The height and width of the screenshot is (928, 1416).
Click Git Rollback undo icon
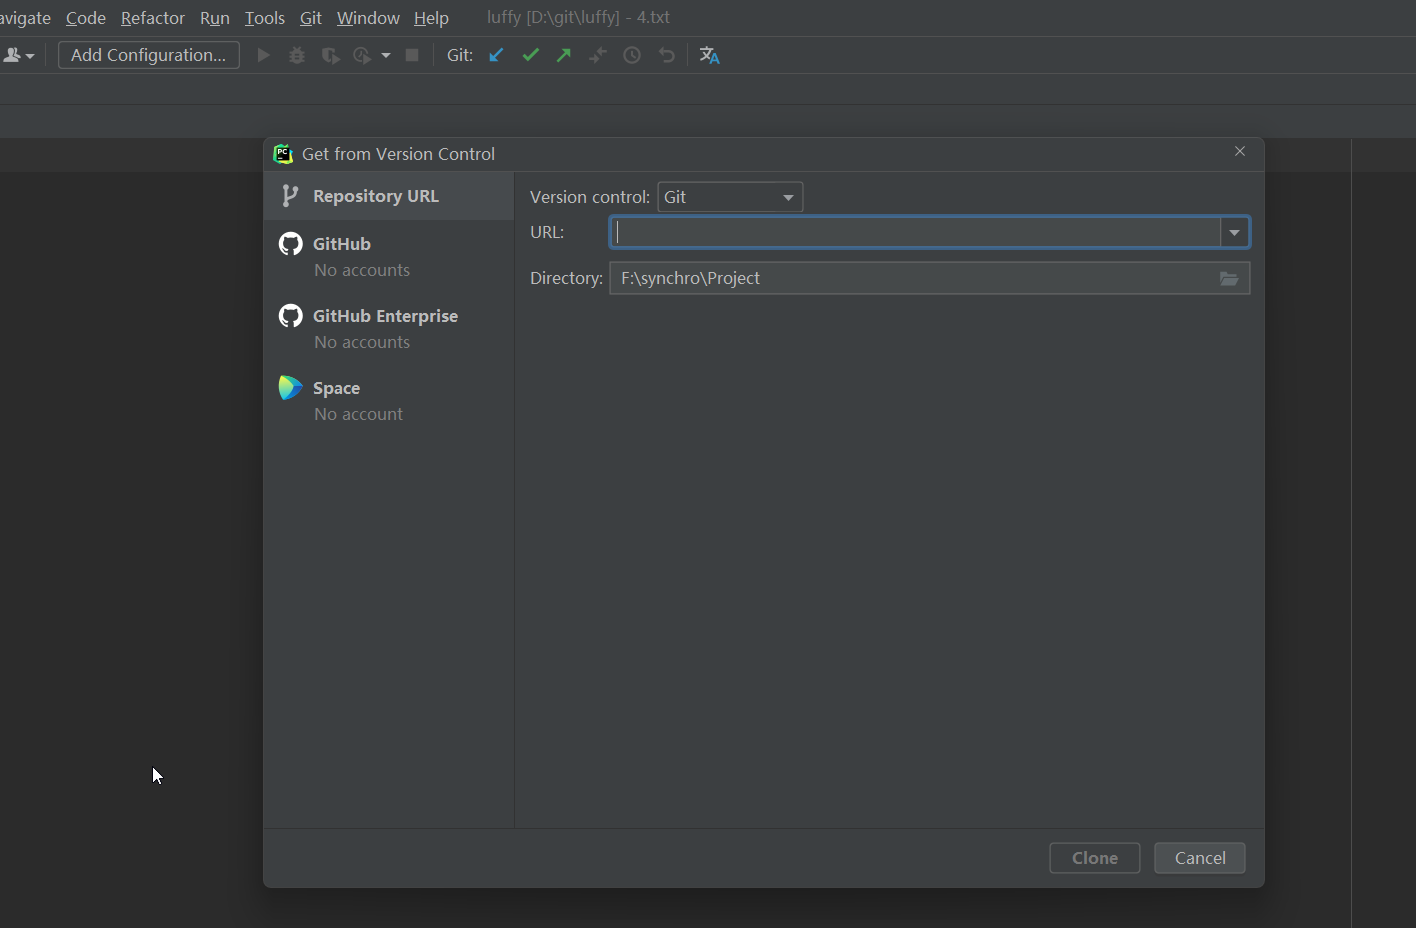(666, 55)
